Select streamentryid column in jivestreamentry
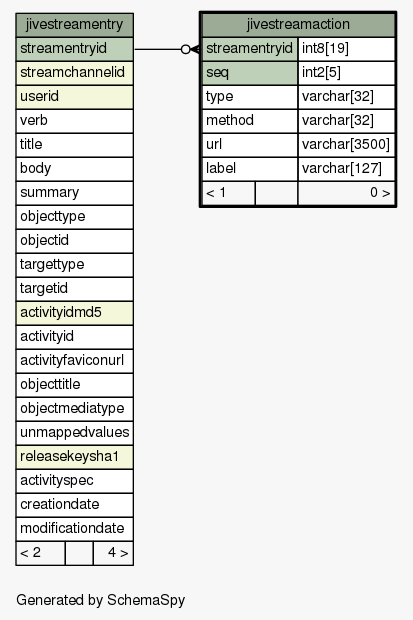The width and height of the screenshot is (413, 620). coord(74,49)
